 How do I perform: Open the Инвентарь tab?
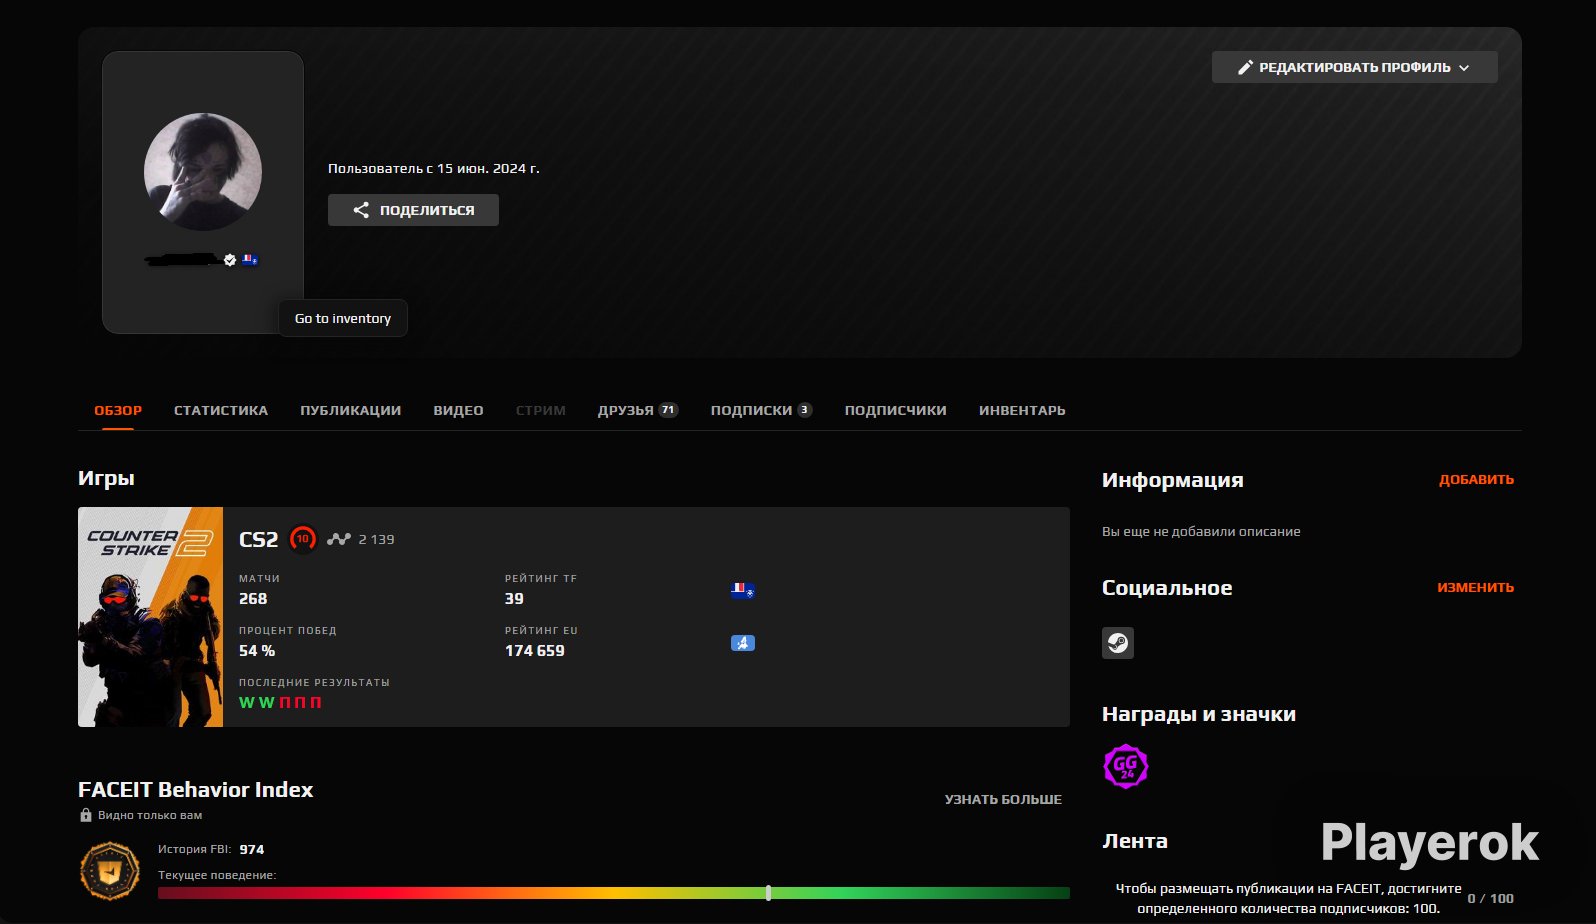click(x=1022, y=410)
